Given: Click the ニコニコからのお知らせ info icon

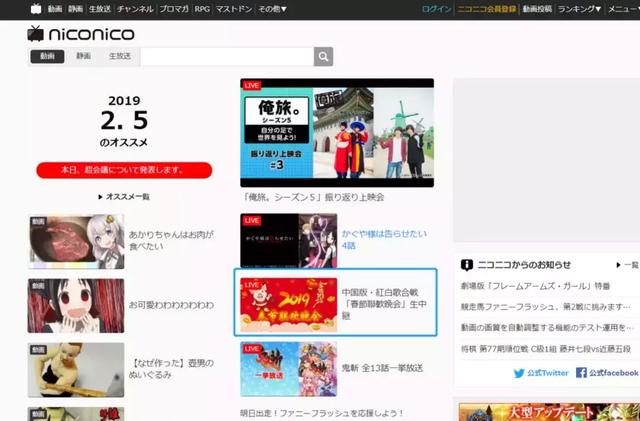Looking at the screenshot, I should click(x=467, y=265).
